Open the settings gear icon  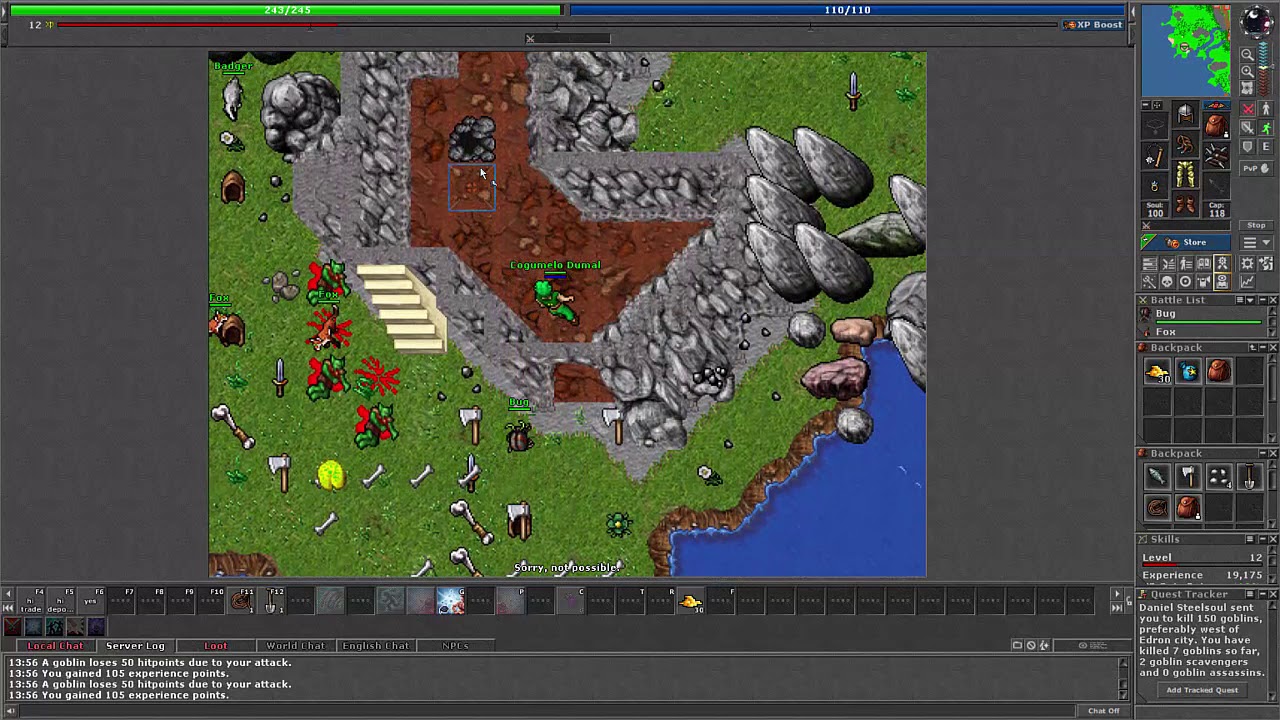[1247, 263]
